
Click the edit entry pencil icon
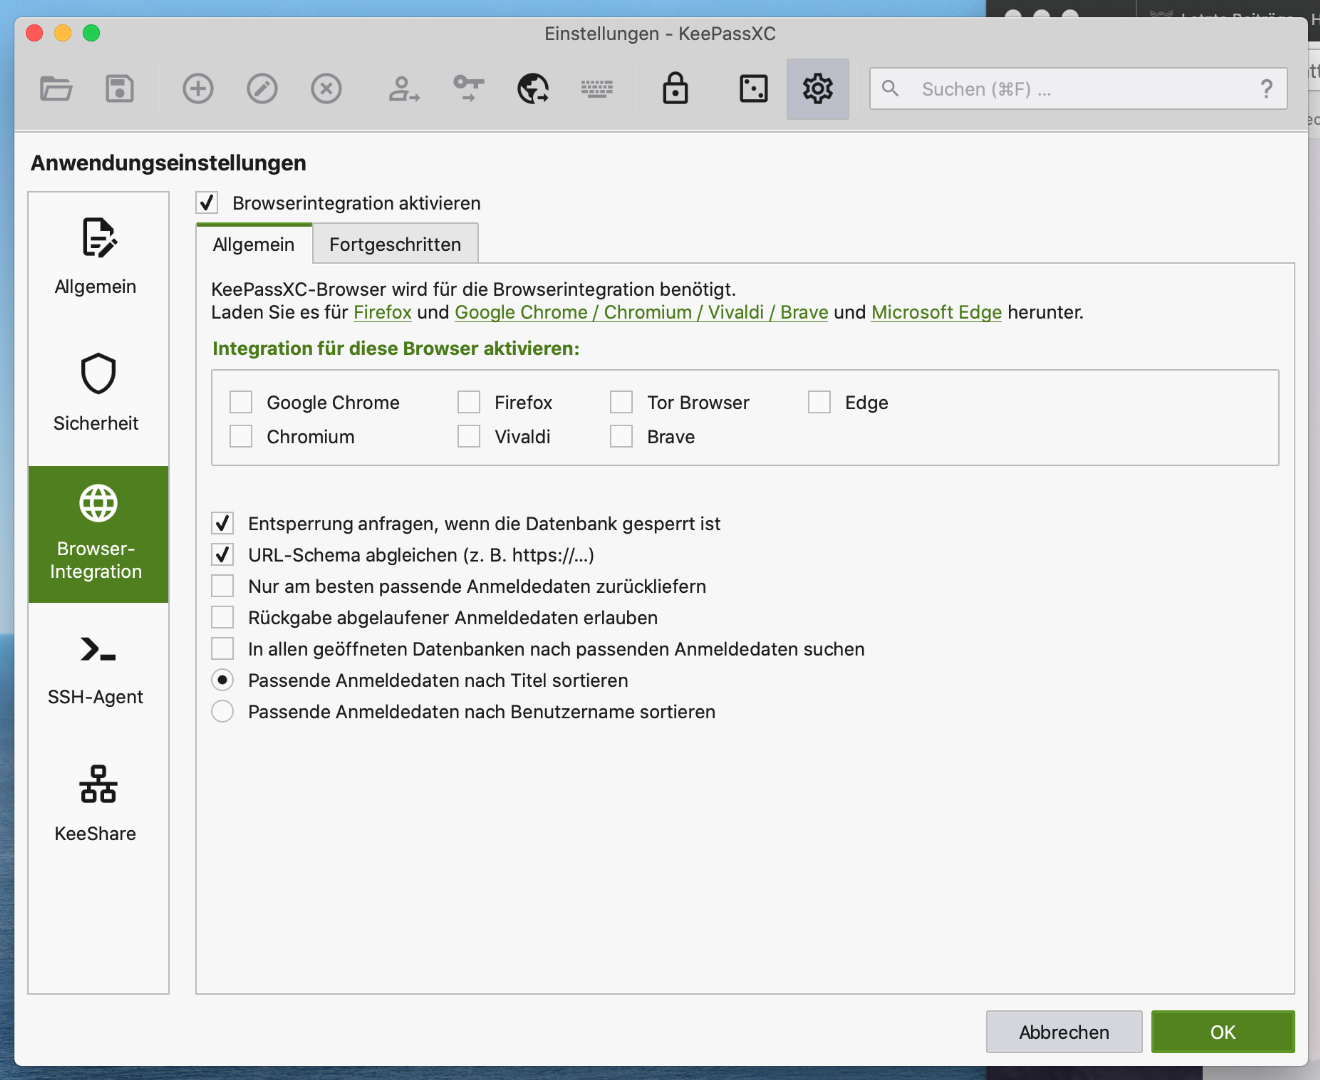tap(262, 89)
